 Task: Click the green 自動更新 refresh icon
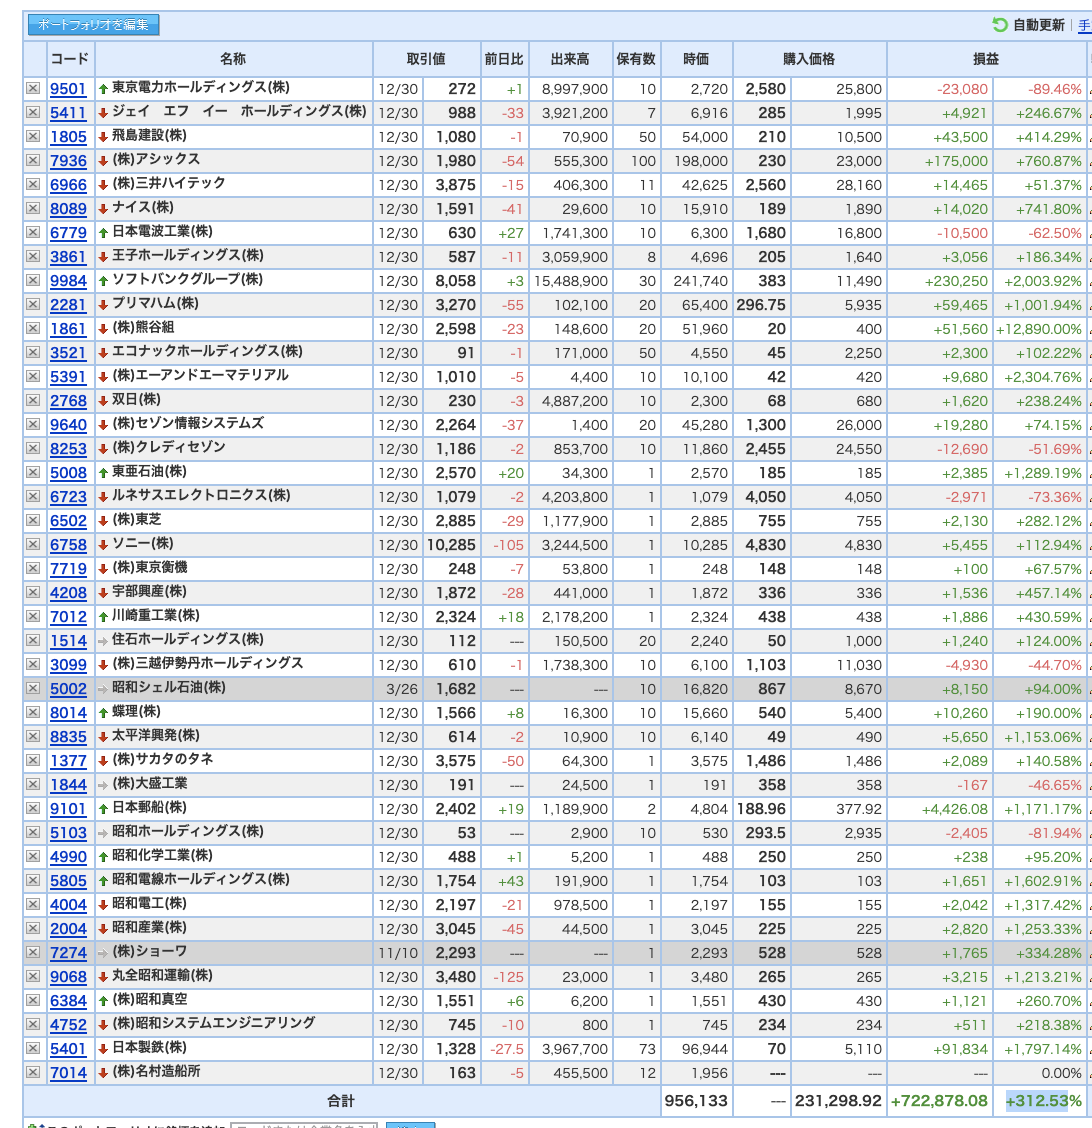tap(1000, 24)
